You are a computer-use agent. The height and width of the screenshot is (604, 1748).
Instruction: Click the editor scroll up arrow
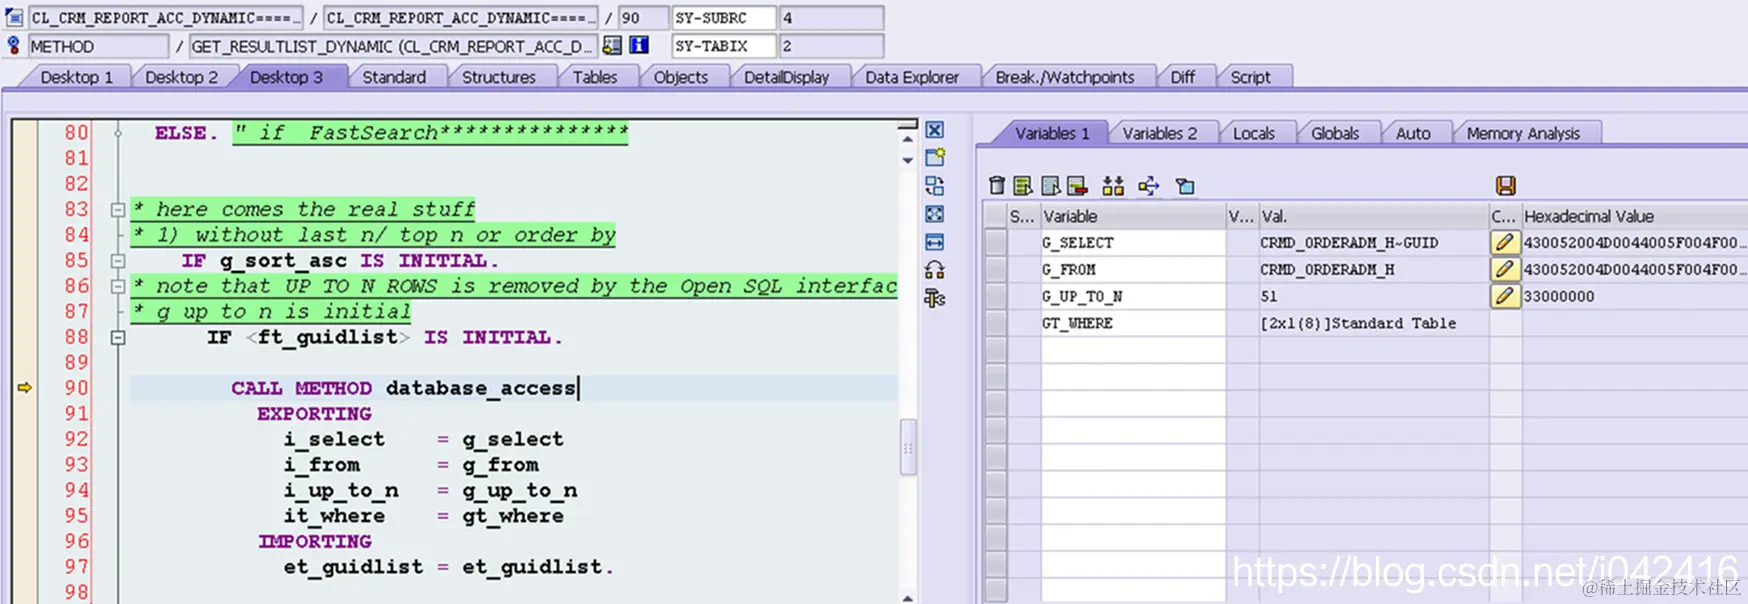pos(908,140)
